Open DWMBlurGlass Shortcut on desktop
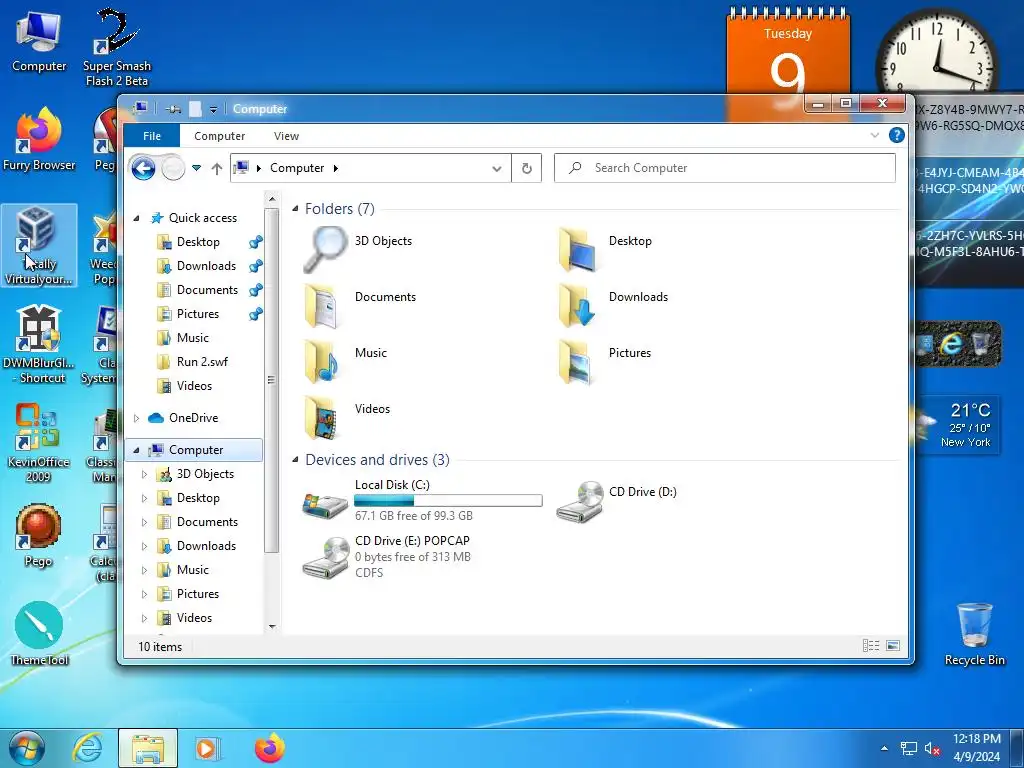The width and height of the screenshot is (1024, 768). [x=39, y=345]
